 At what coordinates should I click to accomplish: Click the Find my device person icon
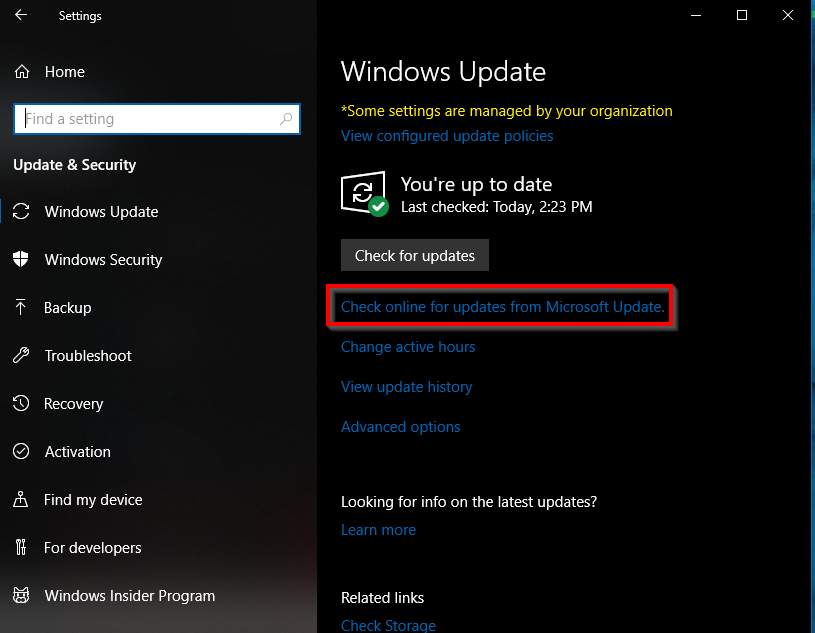click(x=21, y=499)
